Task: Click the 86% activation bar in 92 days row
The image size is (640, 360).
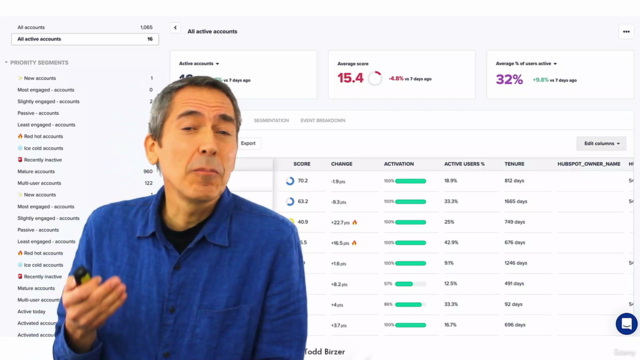Action: [x=410, y=304]
